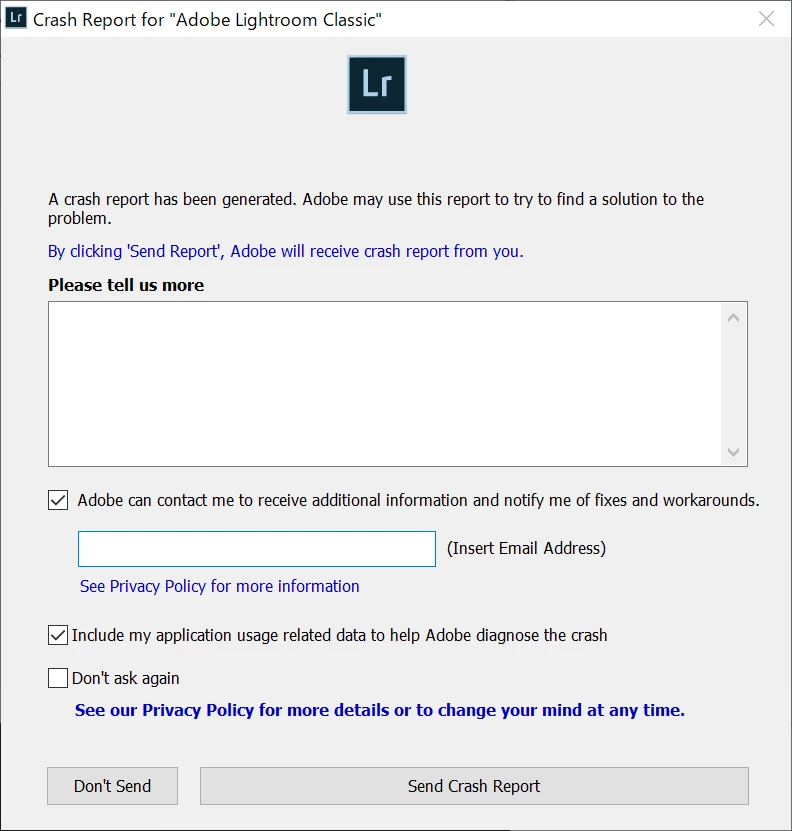Click the comment box scroll-down arrow
The height and width of the screenshot is (831, 792).
point(734,452)
